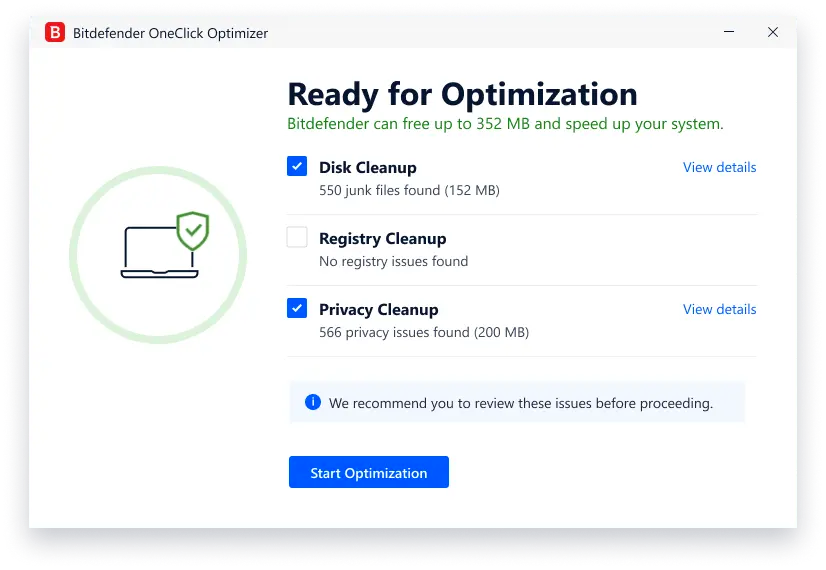Viewport: 826px width, 570px height.
Task: Open View details for Privacy Cleanup
Action: (x=720, y=309)
